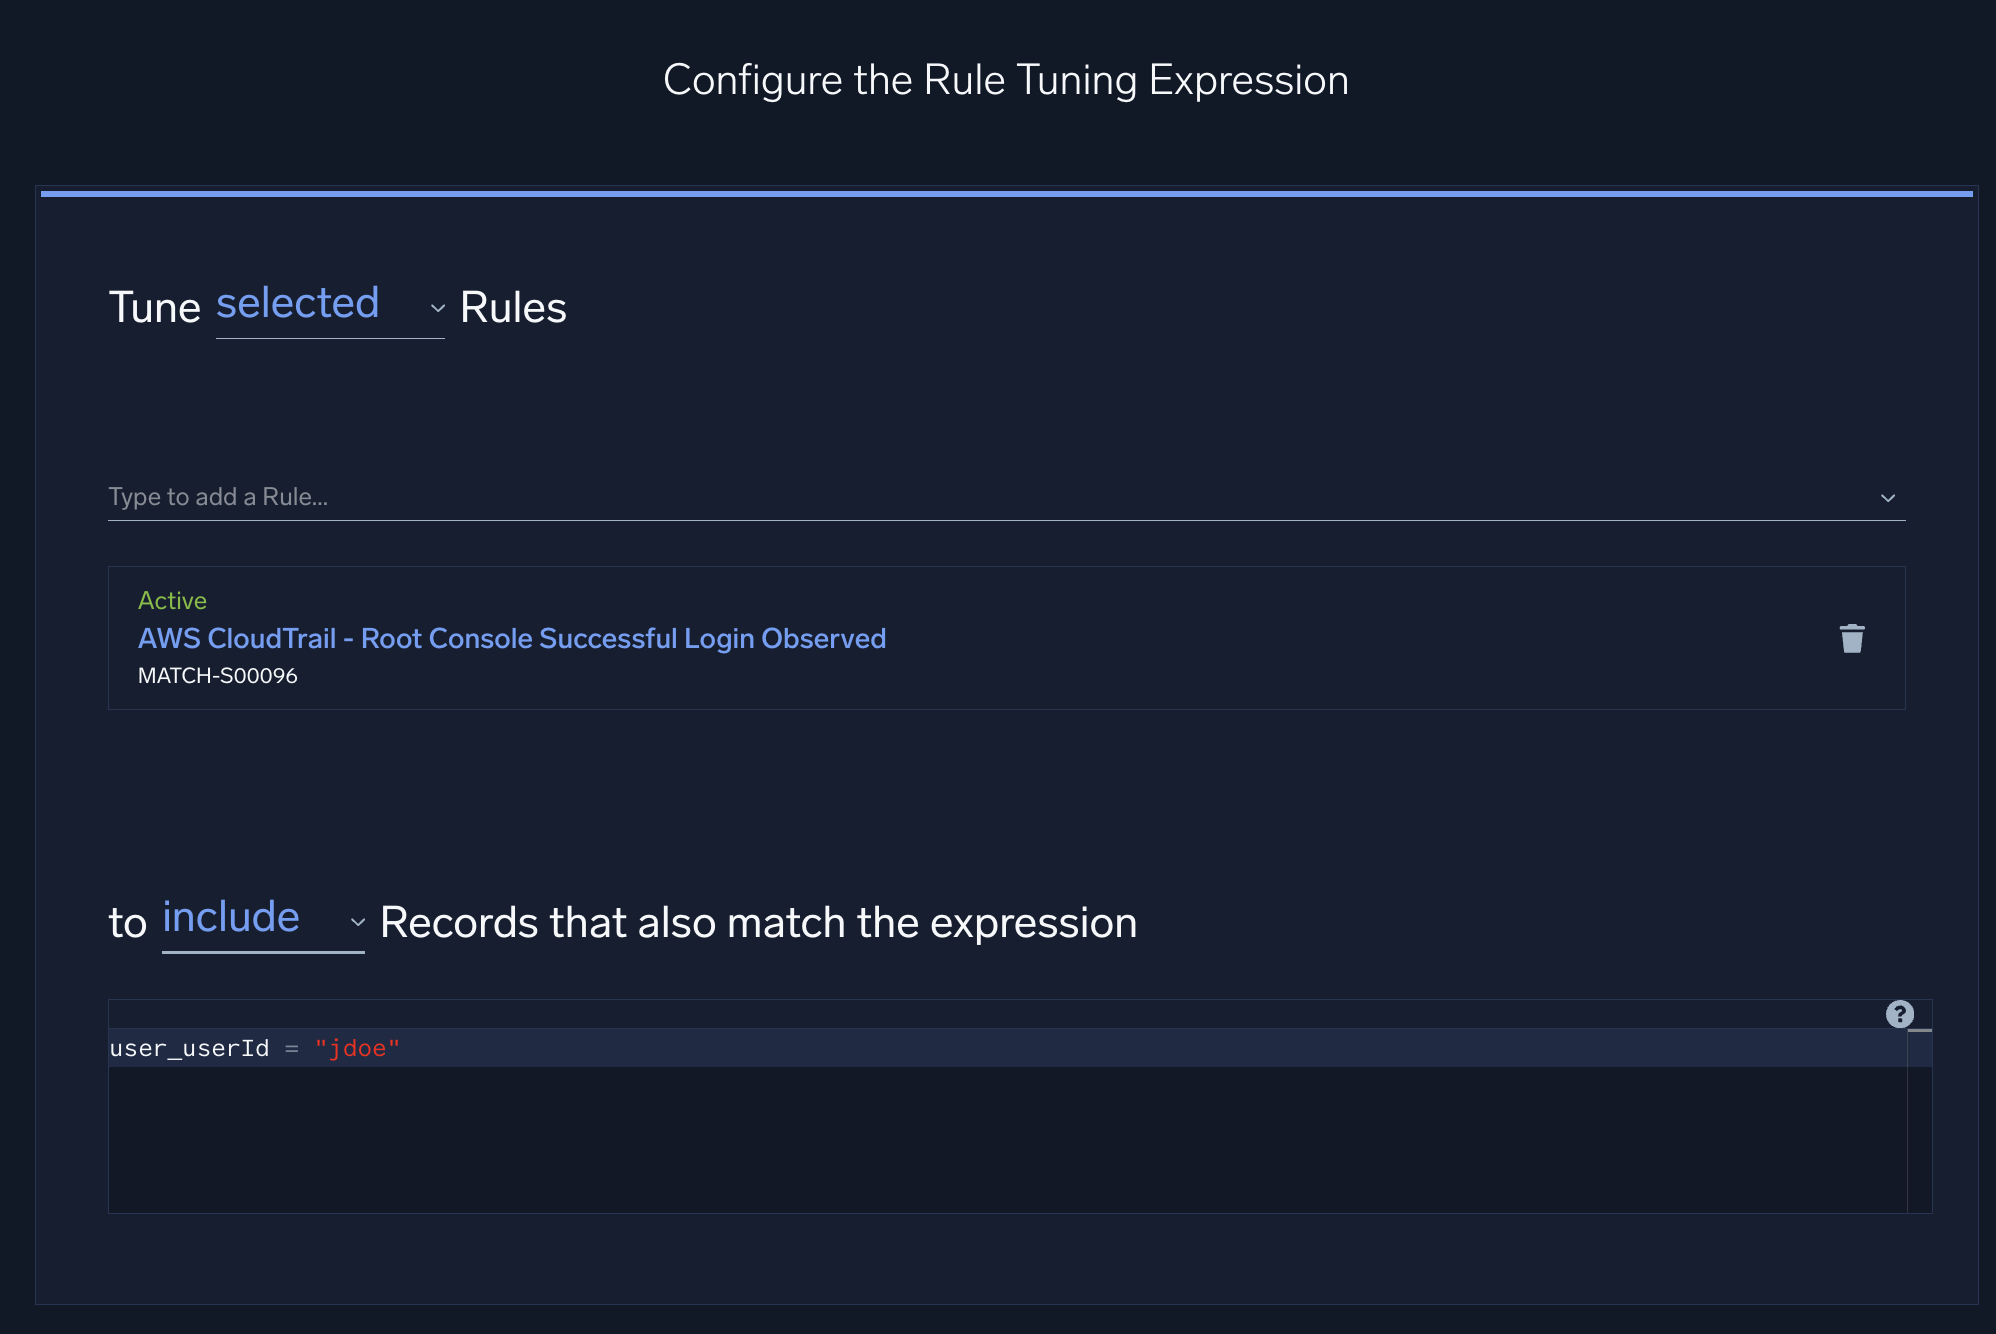Click the equals operator in the expression line
This screenshot has width=1996, height=1334.
point(291,1048)
